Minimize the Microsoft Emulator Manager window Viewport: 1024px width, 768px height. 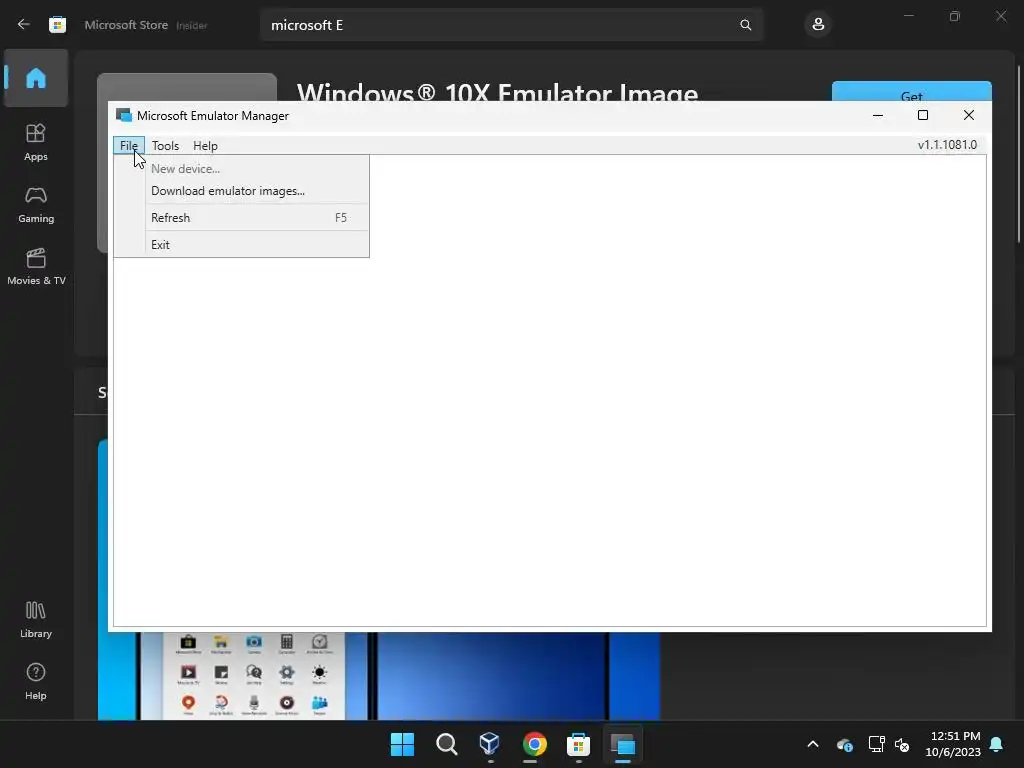[x=878, y=116]
